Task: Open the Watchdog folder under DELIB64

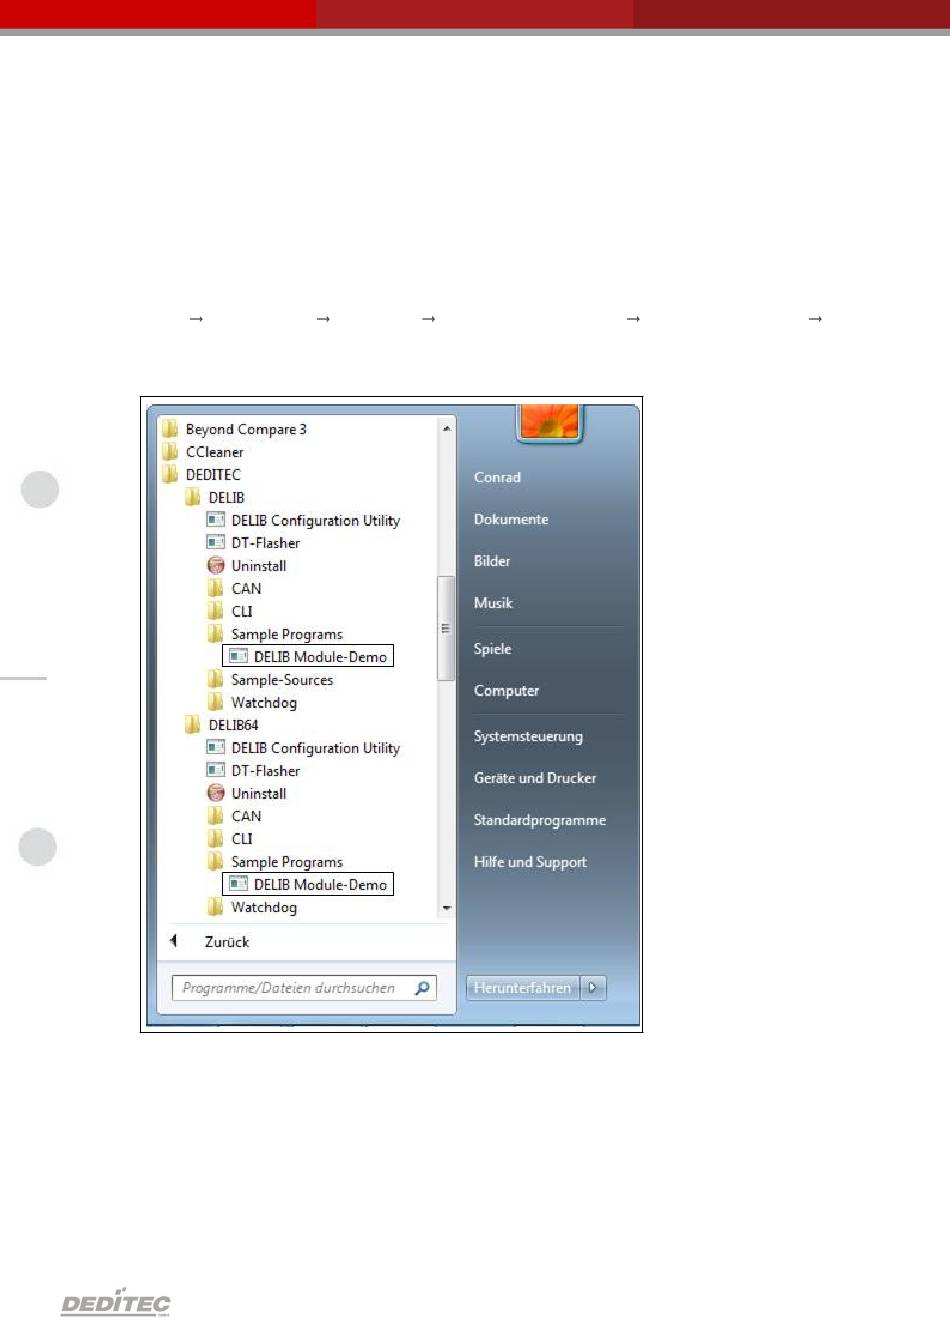Action: pos(252,907)
